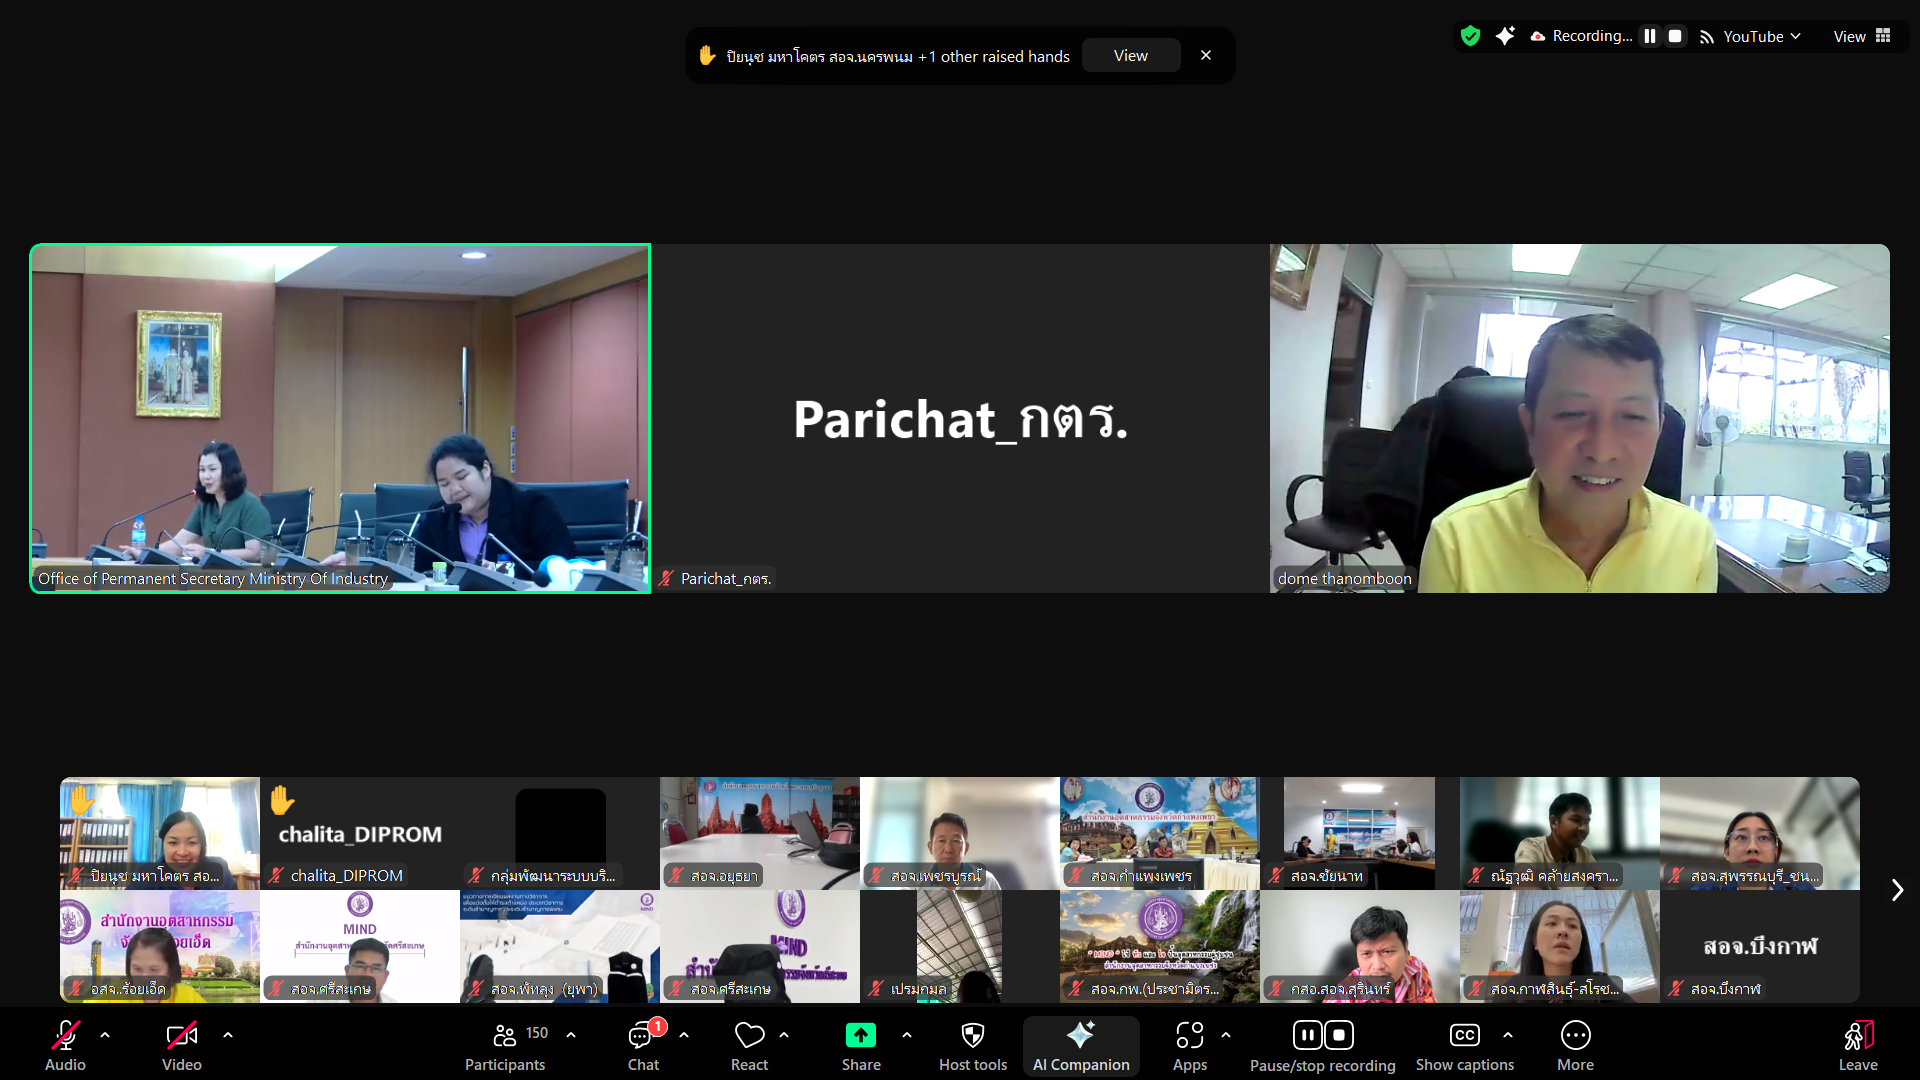Pause the recording from top bar
The image size is (1920, 1080).
(1650, 36)
